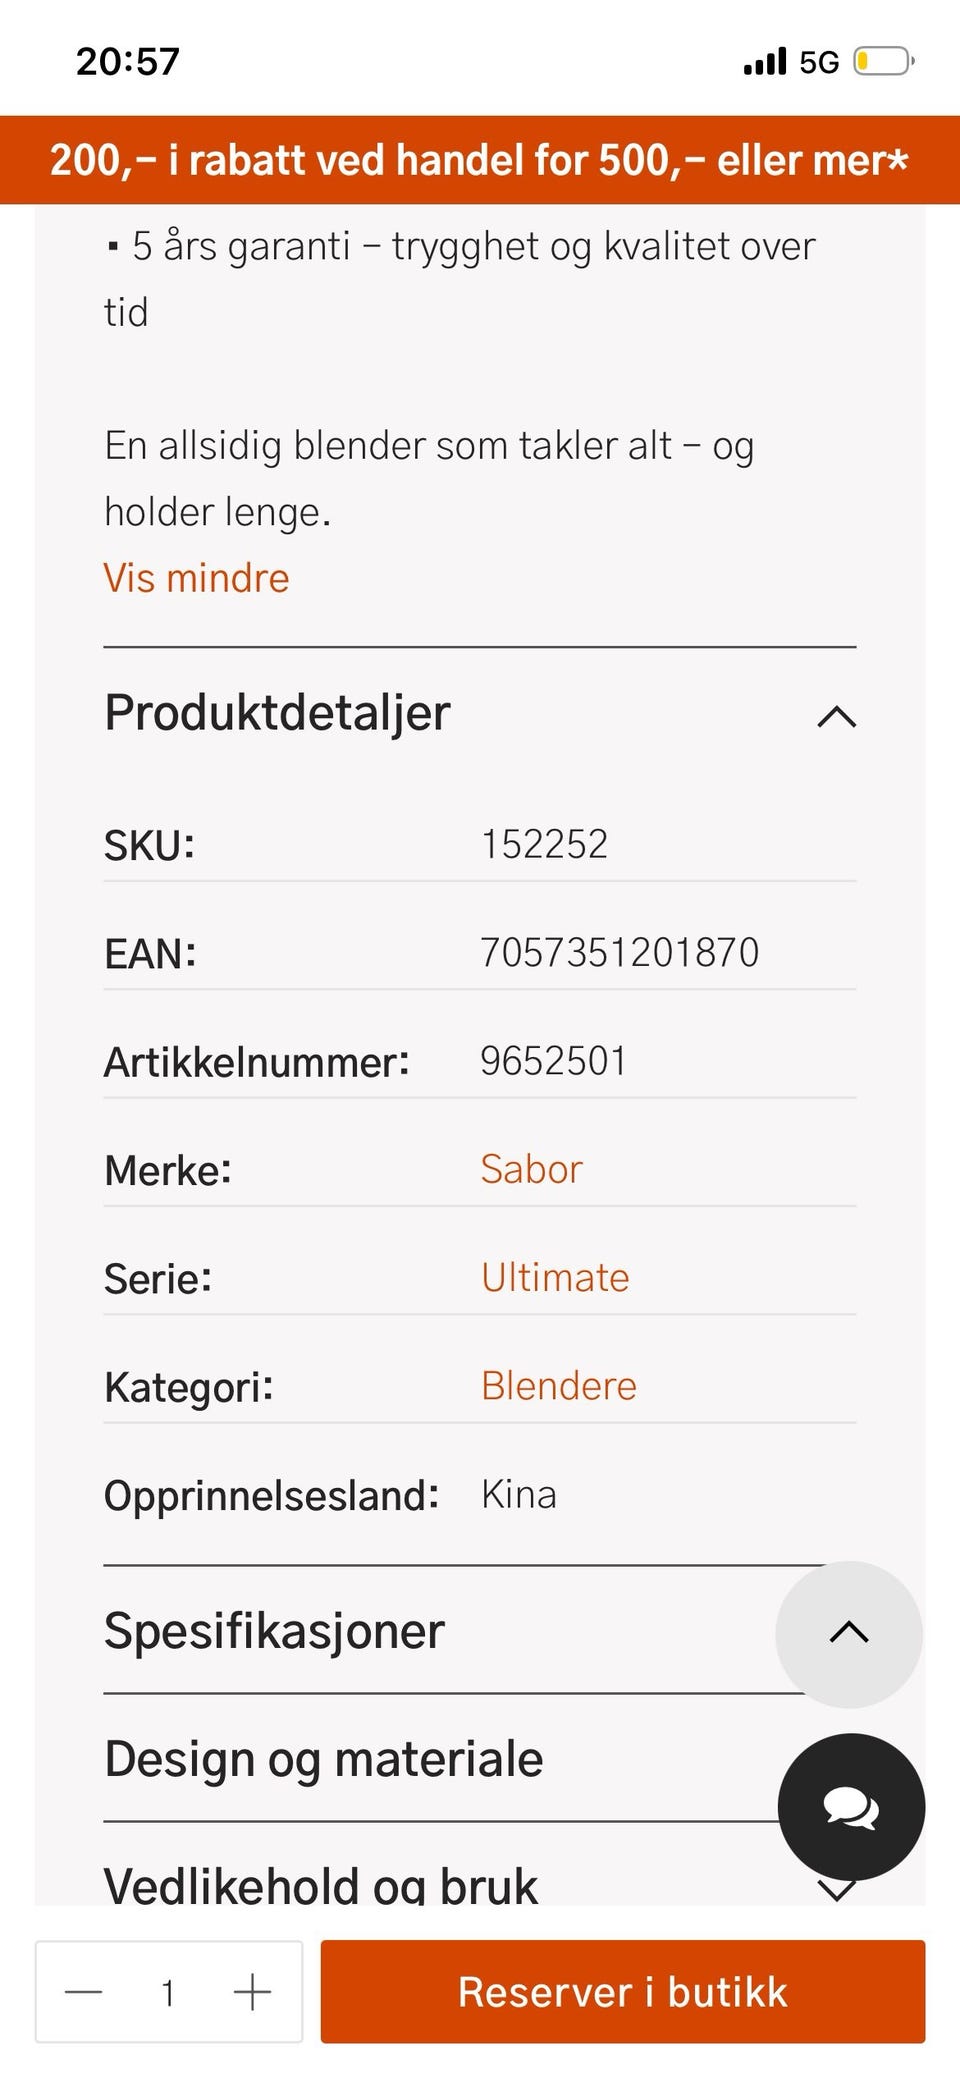Open the Sabor brand link

pyautogui.click(x=531, y=1169)
